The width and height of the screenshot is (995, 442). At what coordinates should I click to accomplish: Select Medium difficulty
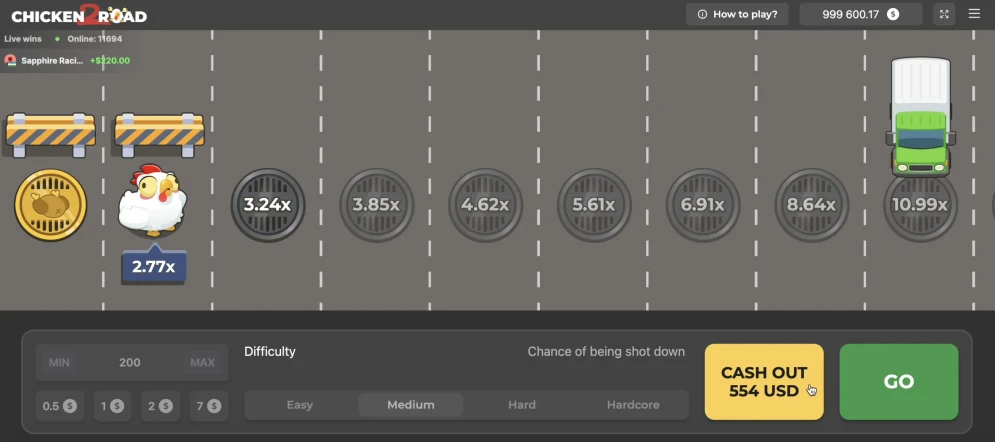[x=411, y=405]
